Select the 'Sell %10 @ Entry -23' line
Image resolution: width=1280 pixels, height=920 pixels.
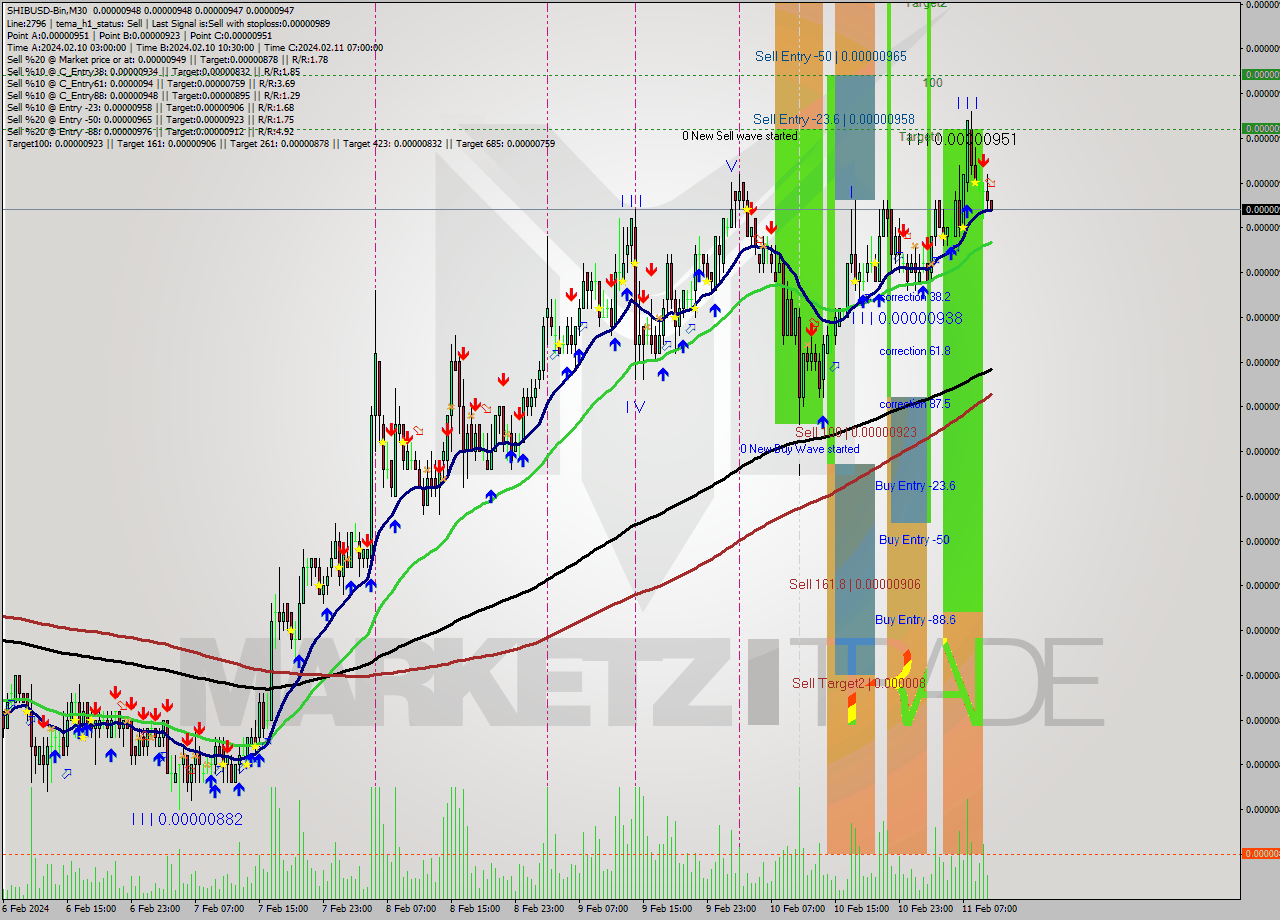coord(150,108)
